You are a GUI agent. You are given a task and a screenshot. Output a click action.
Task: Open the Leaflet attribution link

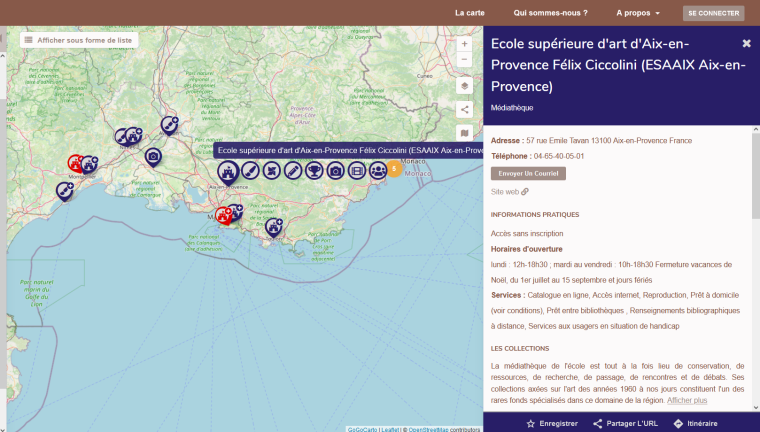[x=390, y=430]
